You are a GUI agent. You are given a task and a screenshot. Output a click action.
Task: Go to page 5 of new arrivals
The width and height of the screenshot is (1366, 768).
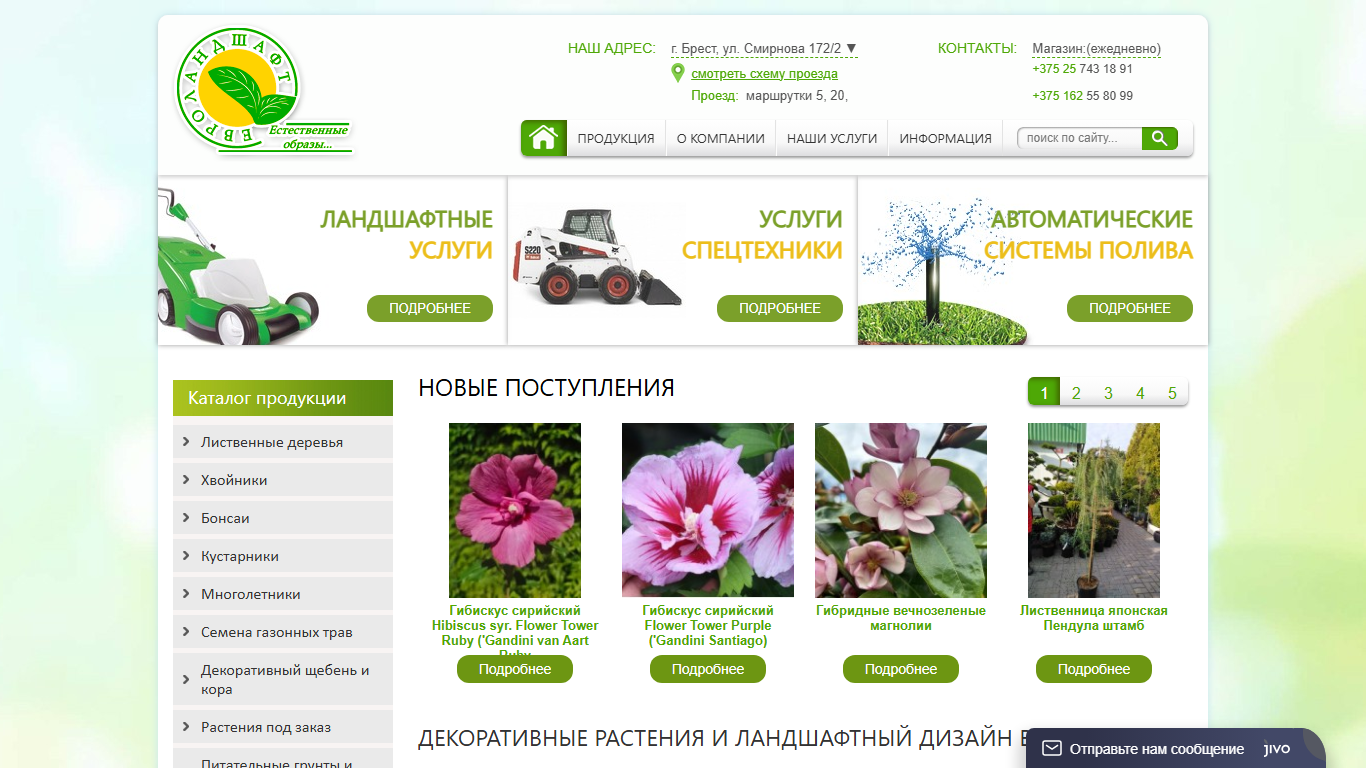pyautogui.click(x=1172, y=393)
